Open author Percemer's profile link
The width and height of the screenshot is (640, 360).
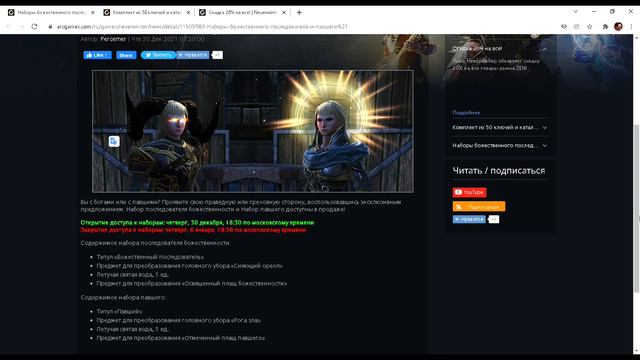pos(113,39)
